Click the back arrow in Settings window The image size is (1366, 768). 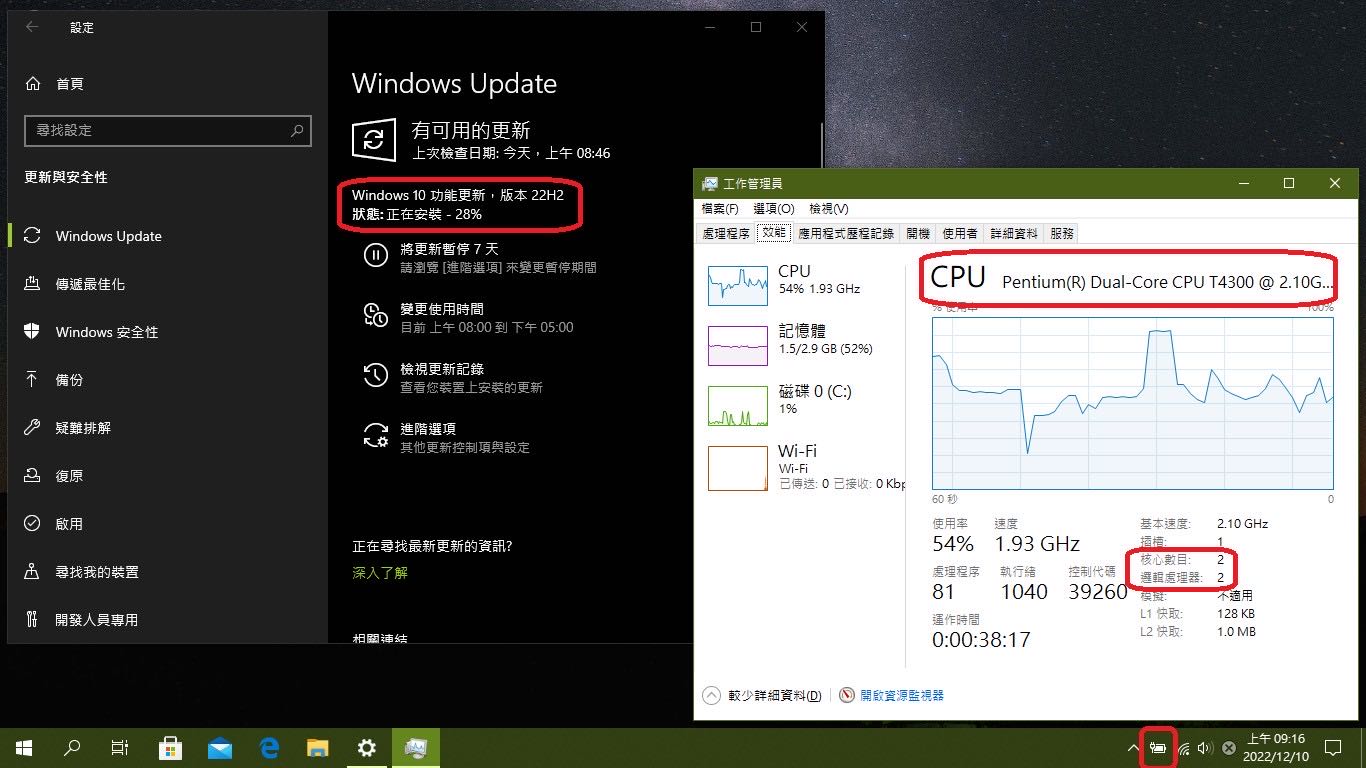click(32, 27)
